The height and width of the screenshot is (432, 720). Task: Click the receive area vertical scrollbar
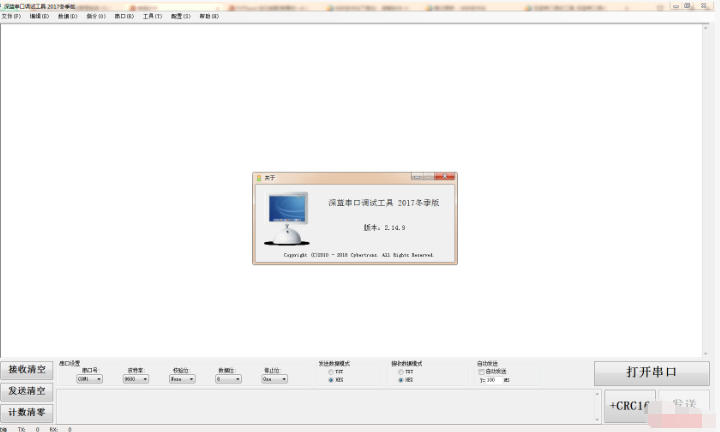click(706, 191)
